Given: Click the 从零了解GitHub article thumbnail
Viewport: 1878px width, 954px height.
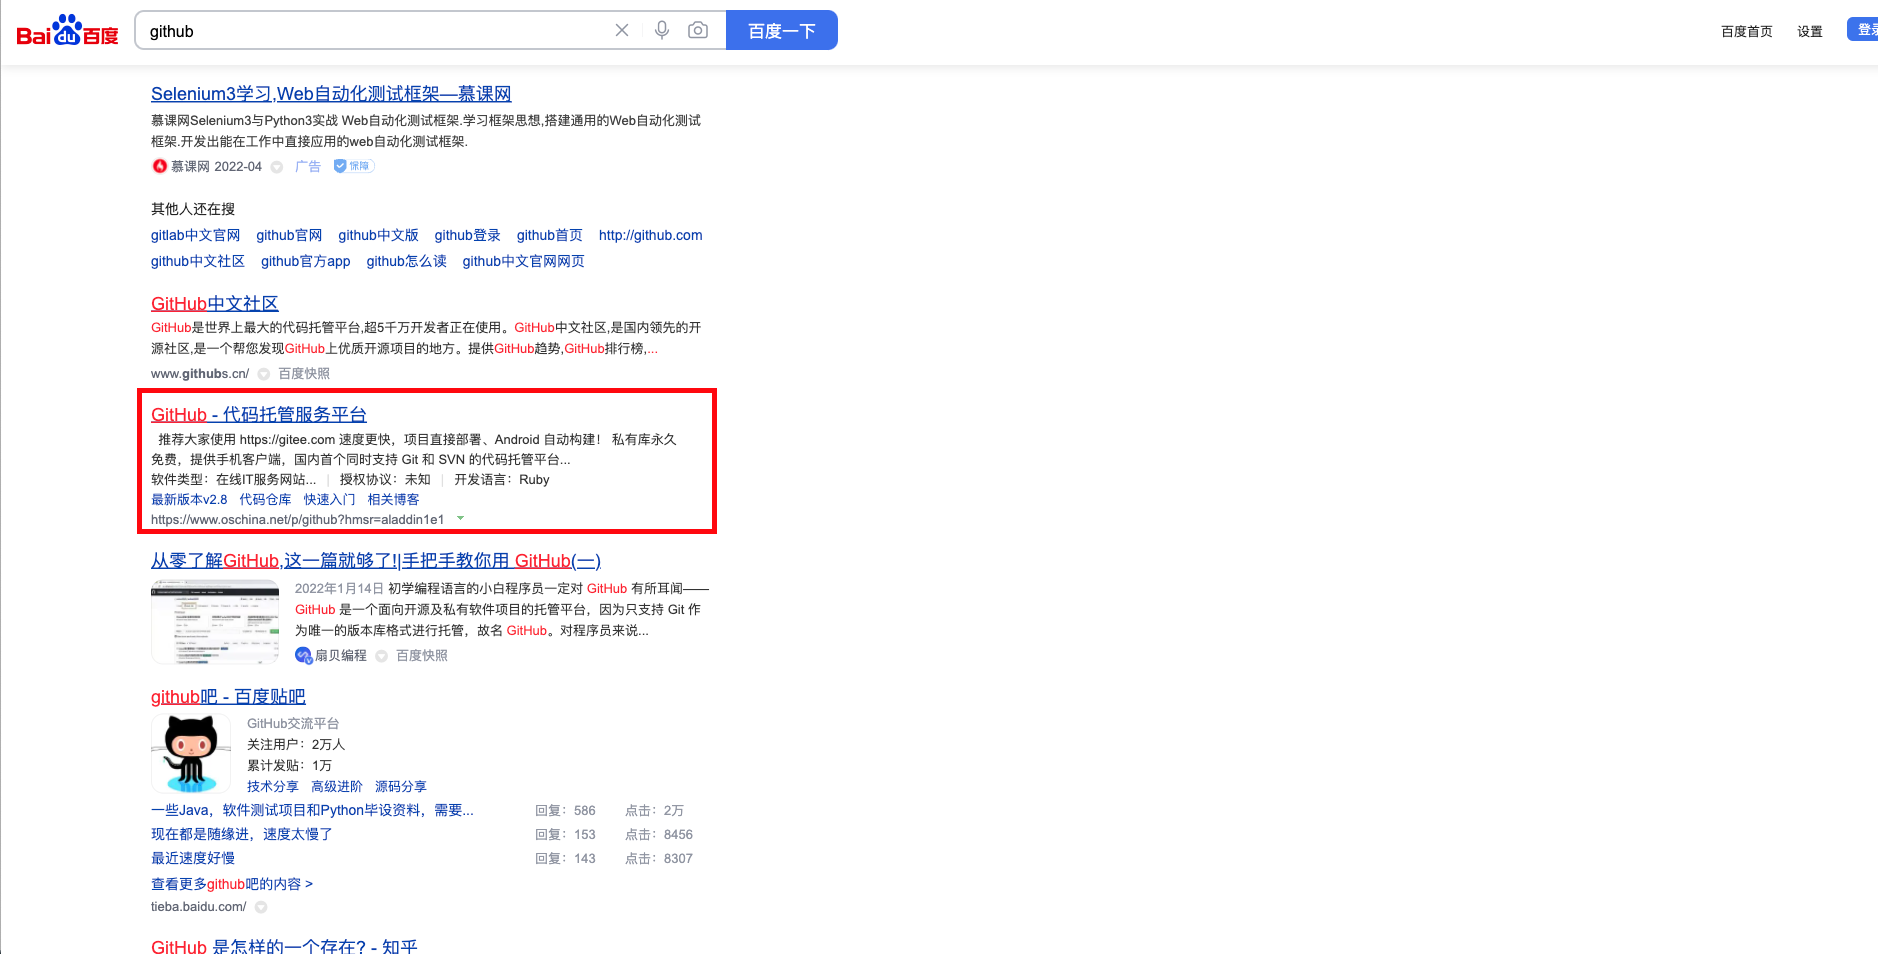Looking at the screenshot, I should (215, 622).
